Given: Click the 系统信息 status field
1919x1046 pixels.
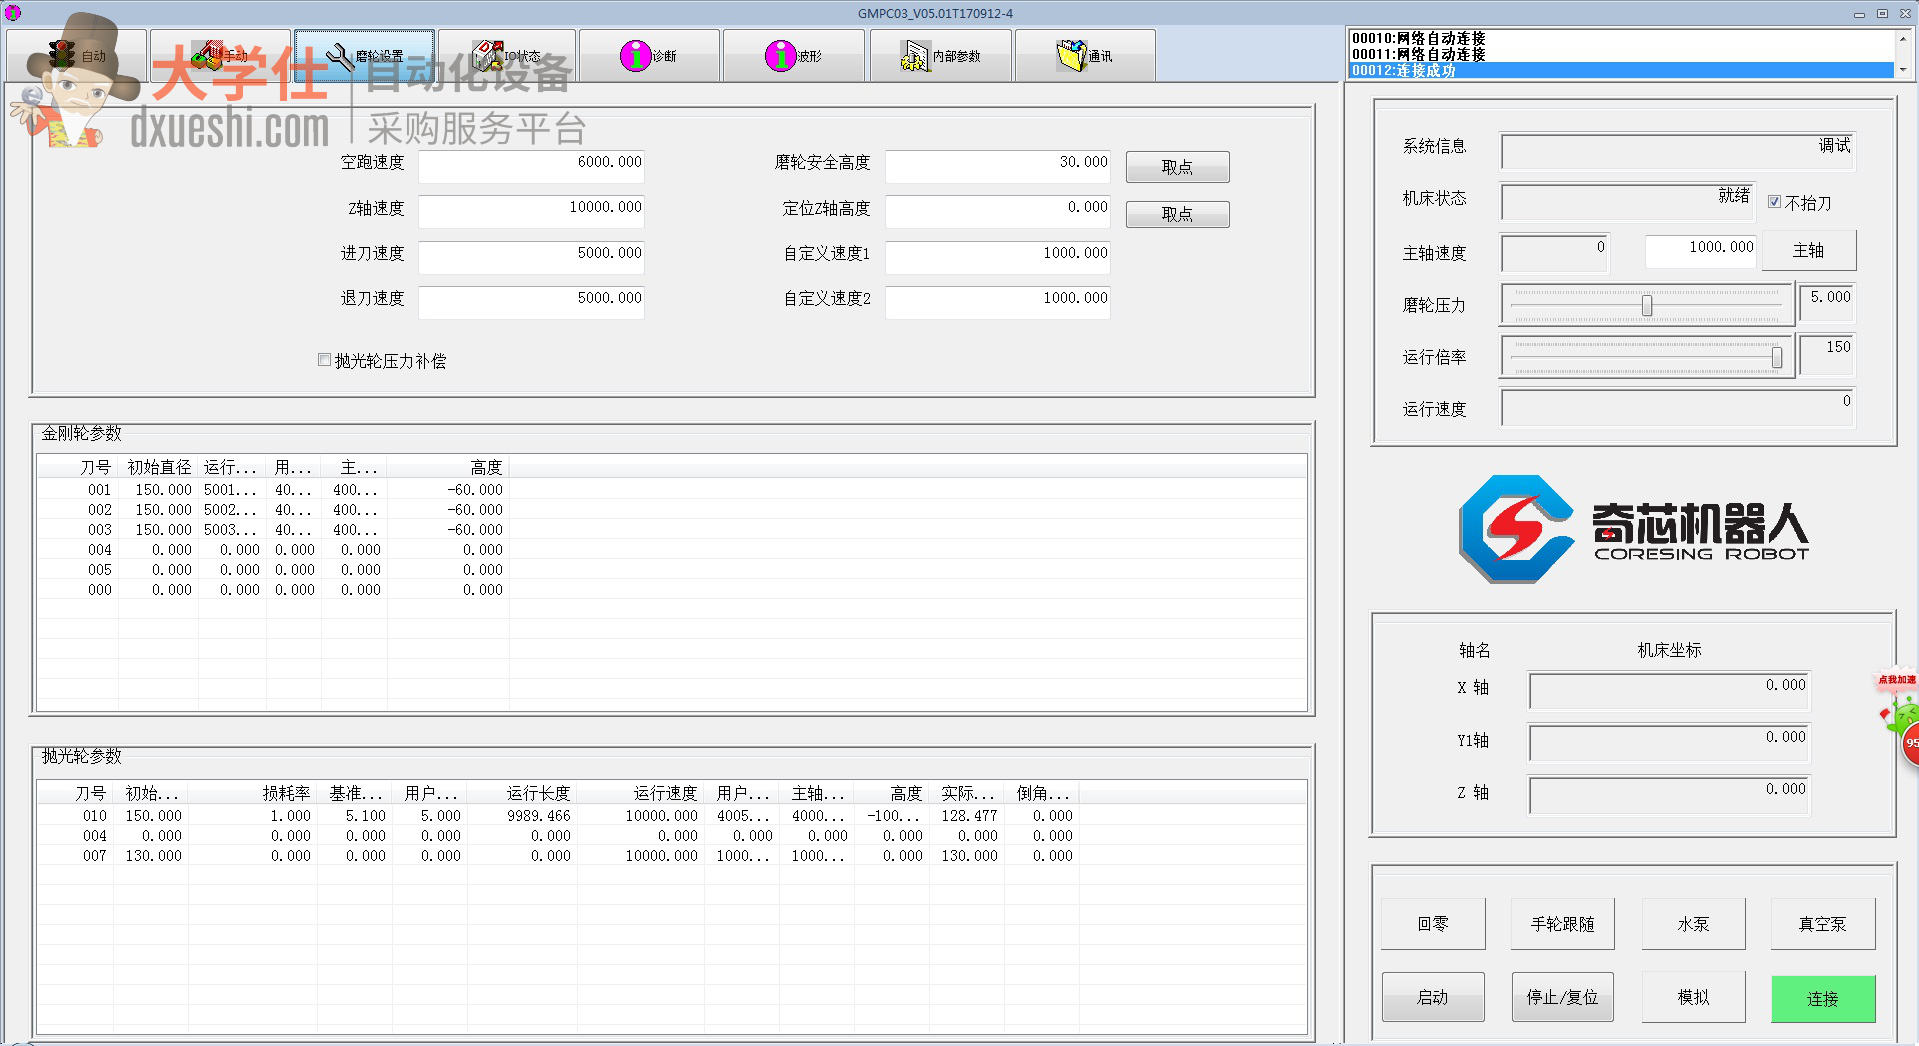Looking at the screenshot, I should pos(1678,152).
